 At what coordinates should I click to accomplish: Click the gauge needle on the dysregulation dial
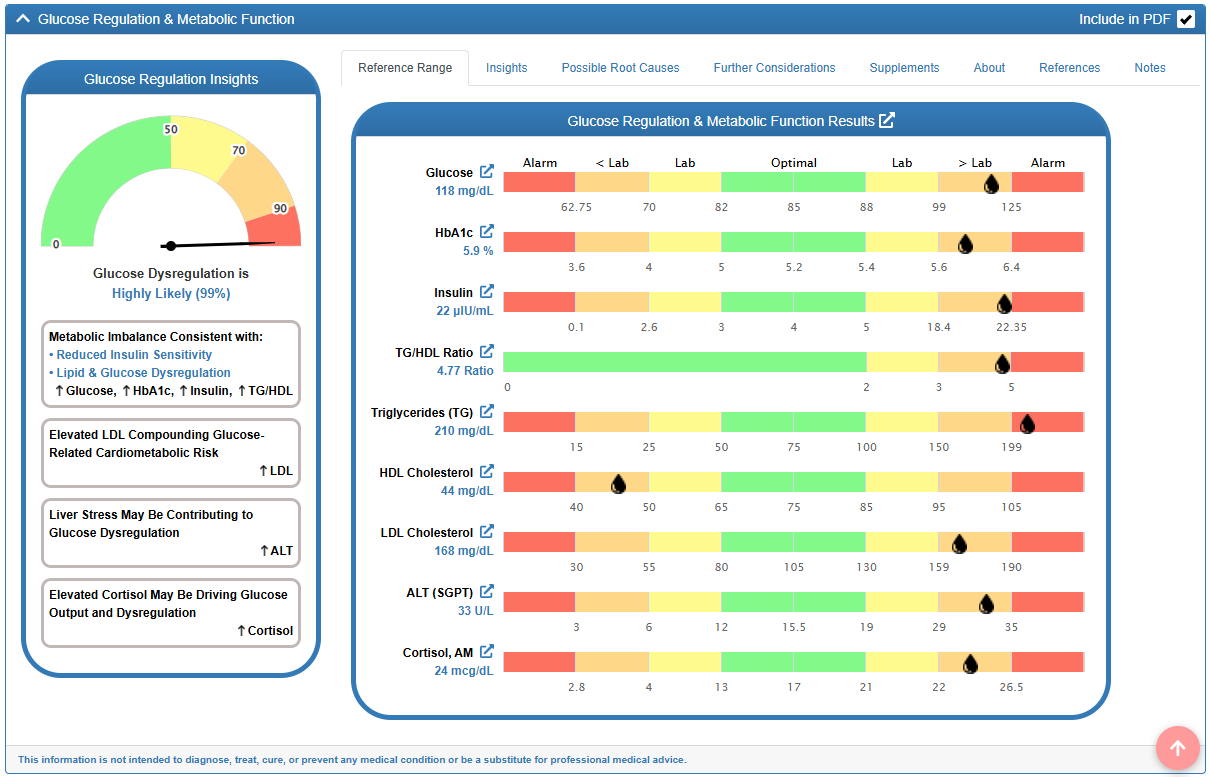220,244
